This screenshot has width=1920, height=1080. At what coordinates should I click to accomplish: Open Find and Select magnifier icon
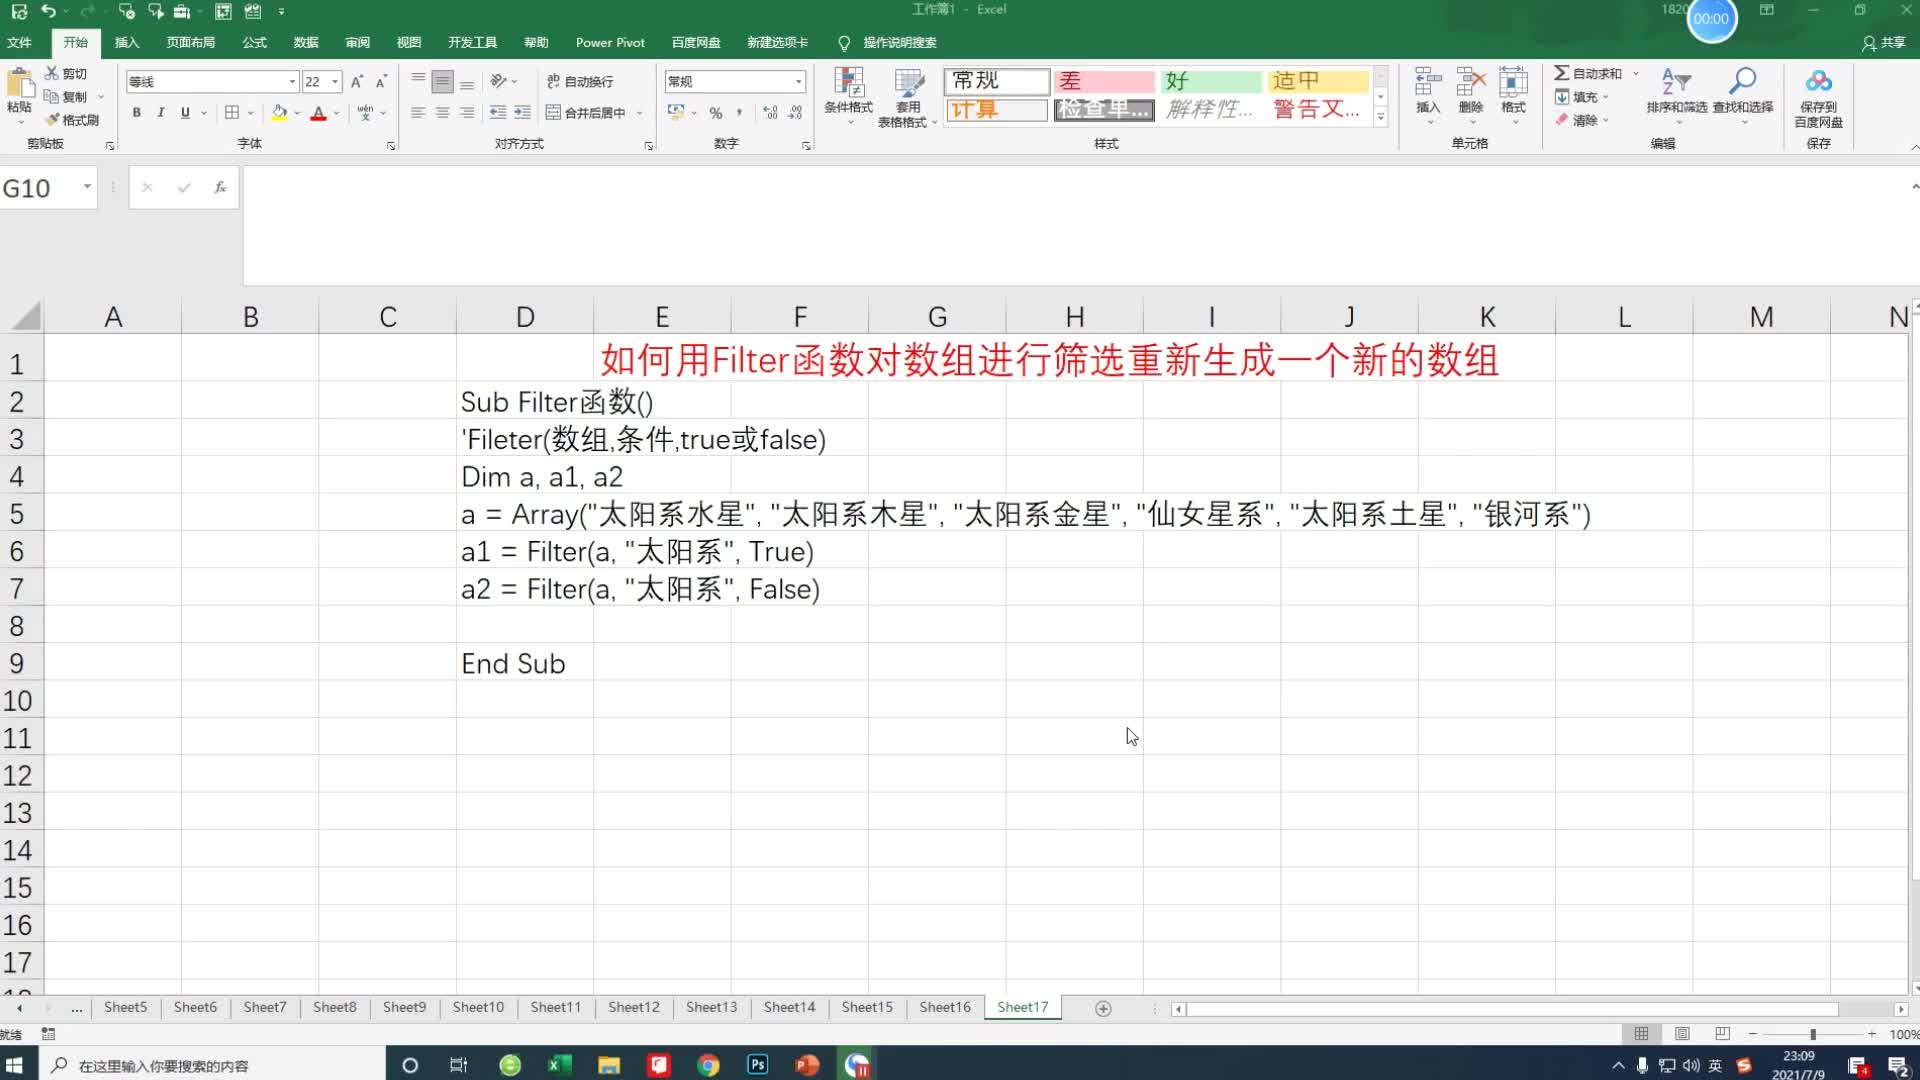pos(1742,82)
